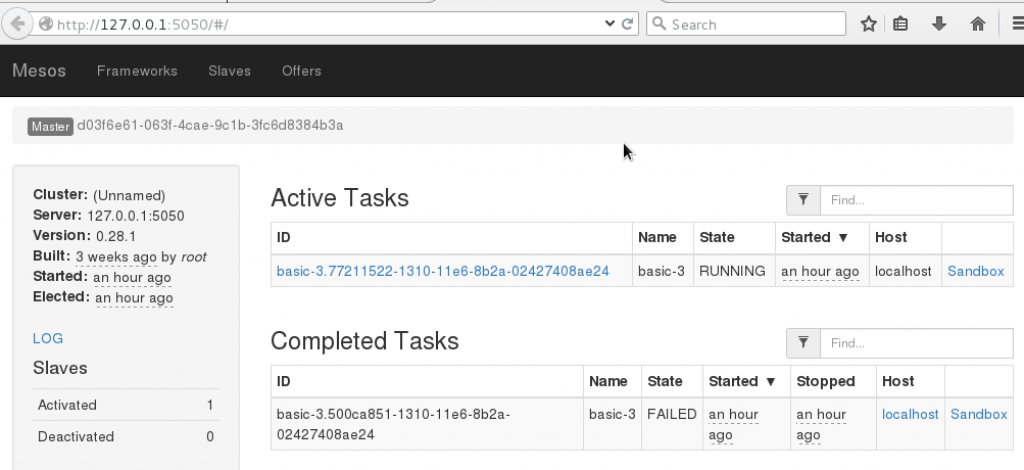
Task: Open the bookmarks list icon
Action: pyautogui.click(x=901, y=23)
